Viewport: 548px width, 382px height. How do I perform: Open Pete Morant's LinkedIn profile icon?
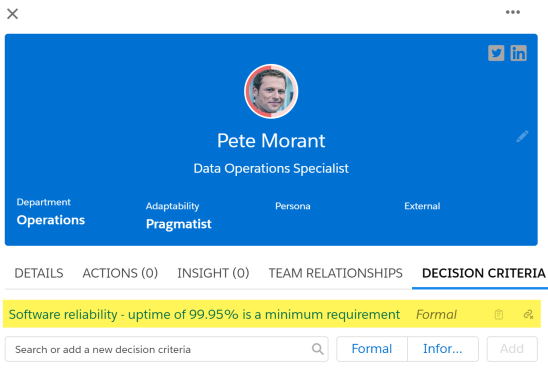coord(518,53)
